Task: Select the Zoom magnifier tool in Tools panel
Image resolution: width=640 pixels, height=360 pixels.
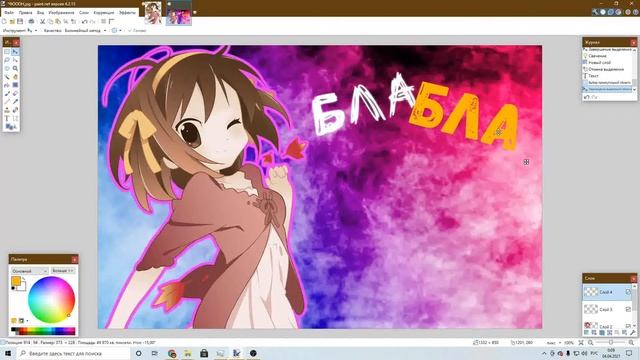Action: pyautogui.click(x=15, y=68)
